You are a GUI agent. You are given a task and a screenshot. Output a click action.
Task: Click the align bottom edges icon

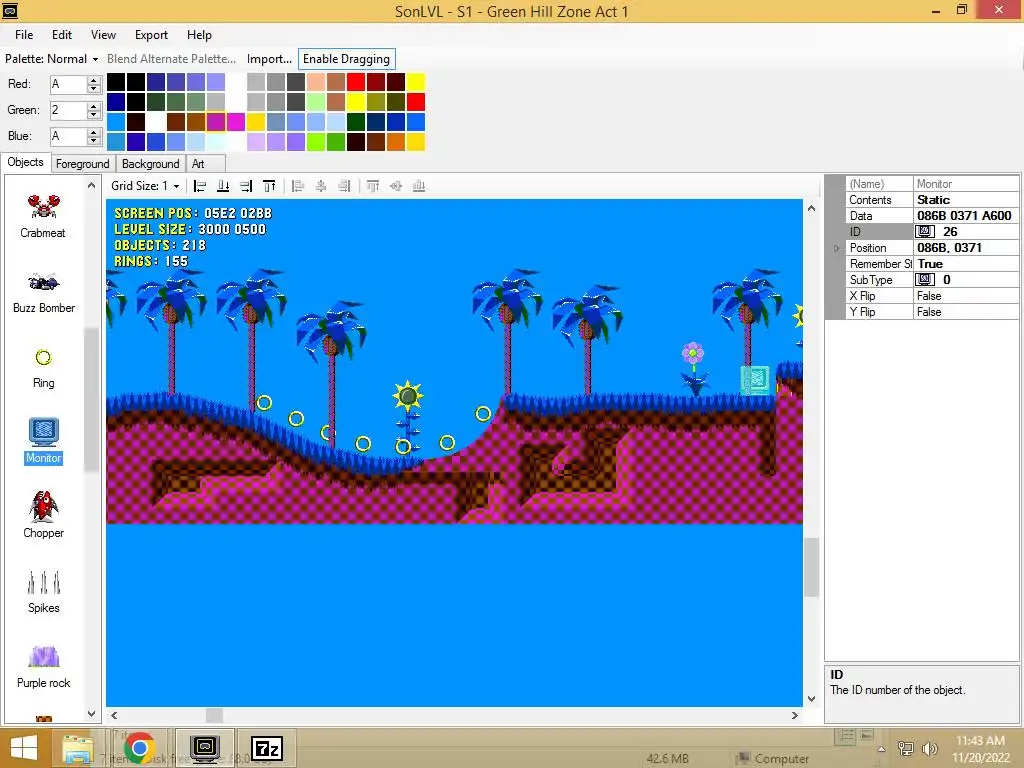pos(419,186)
